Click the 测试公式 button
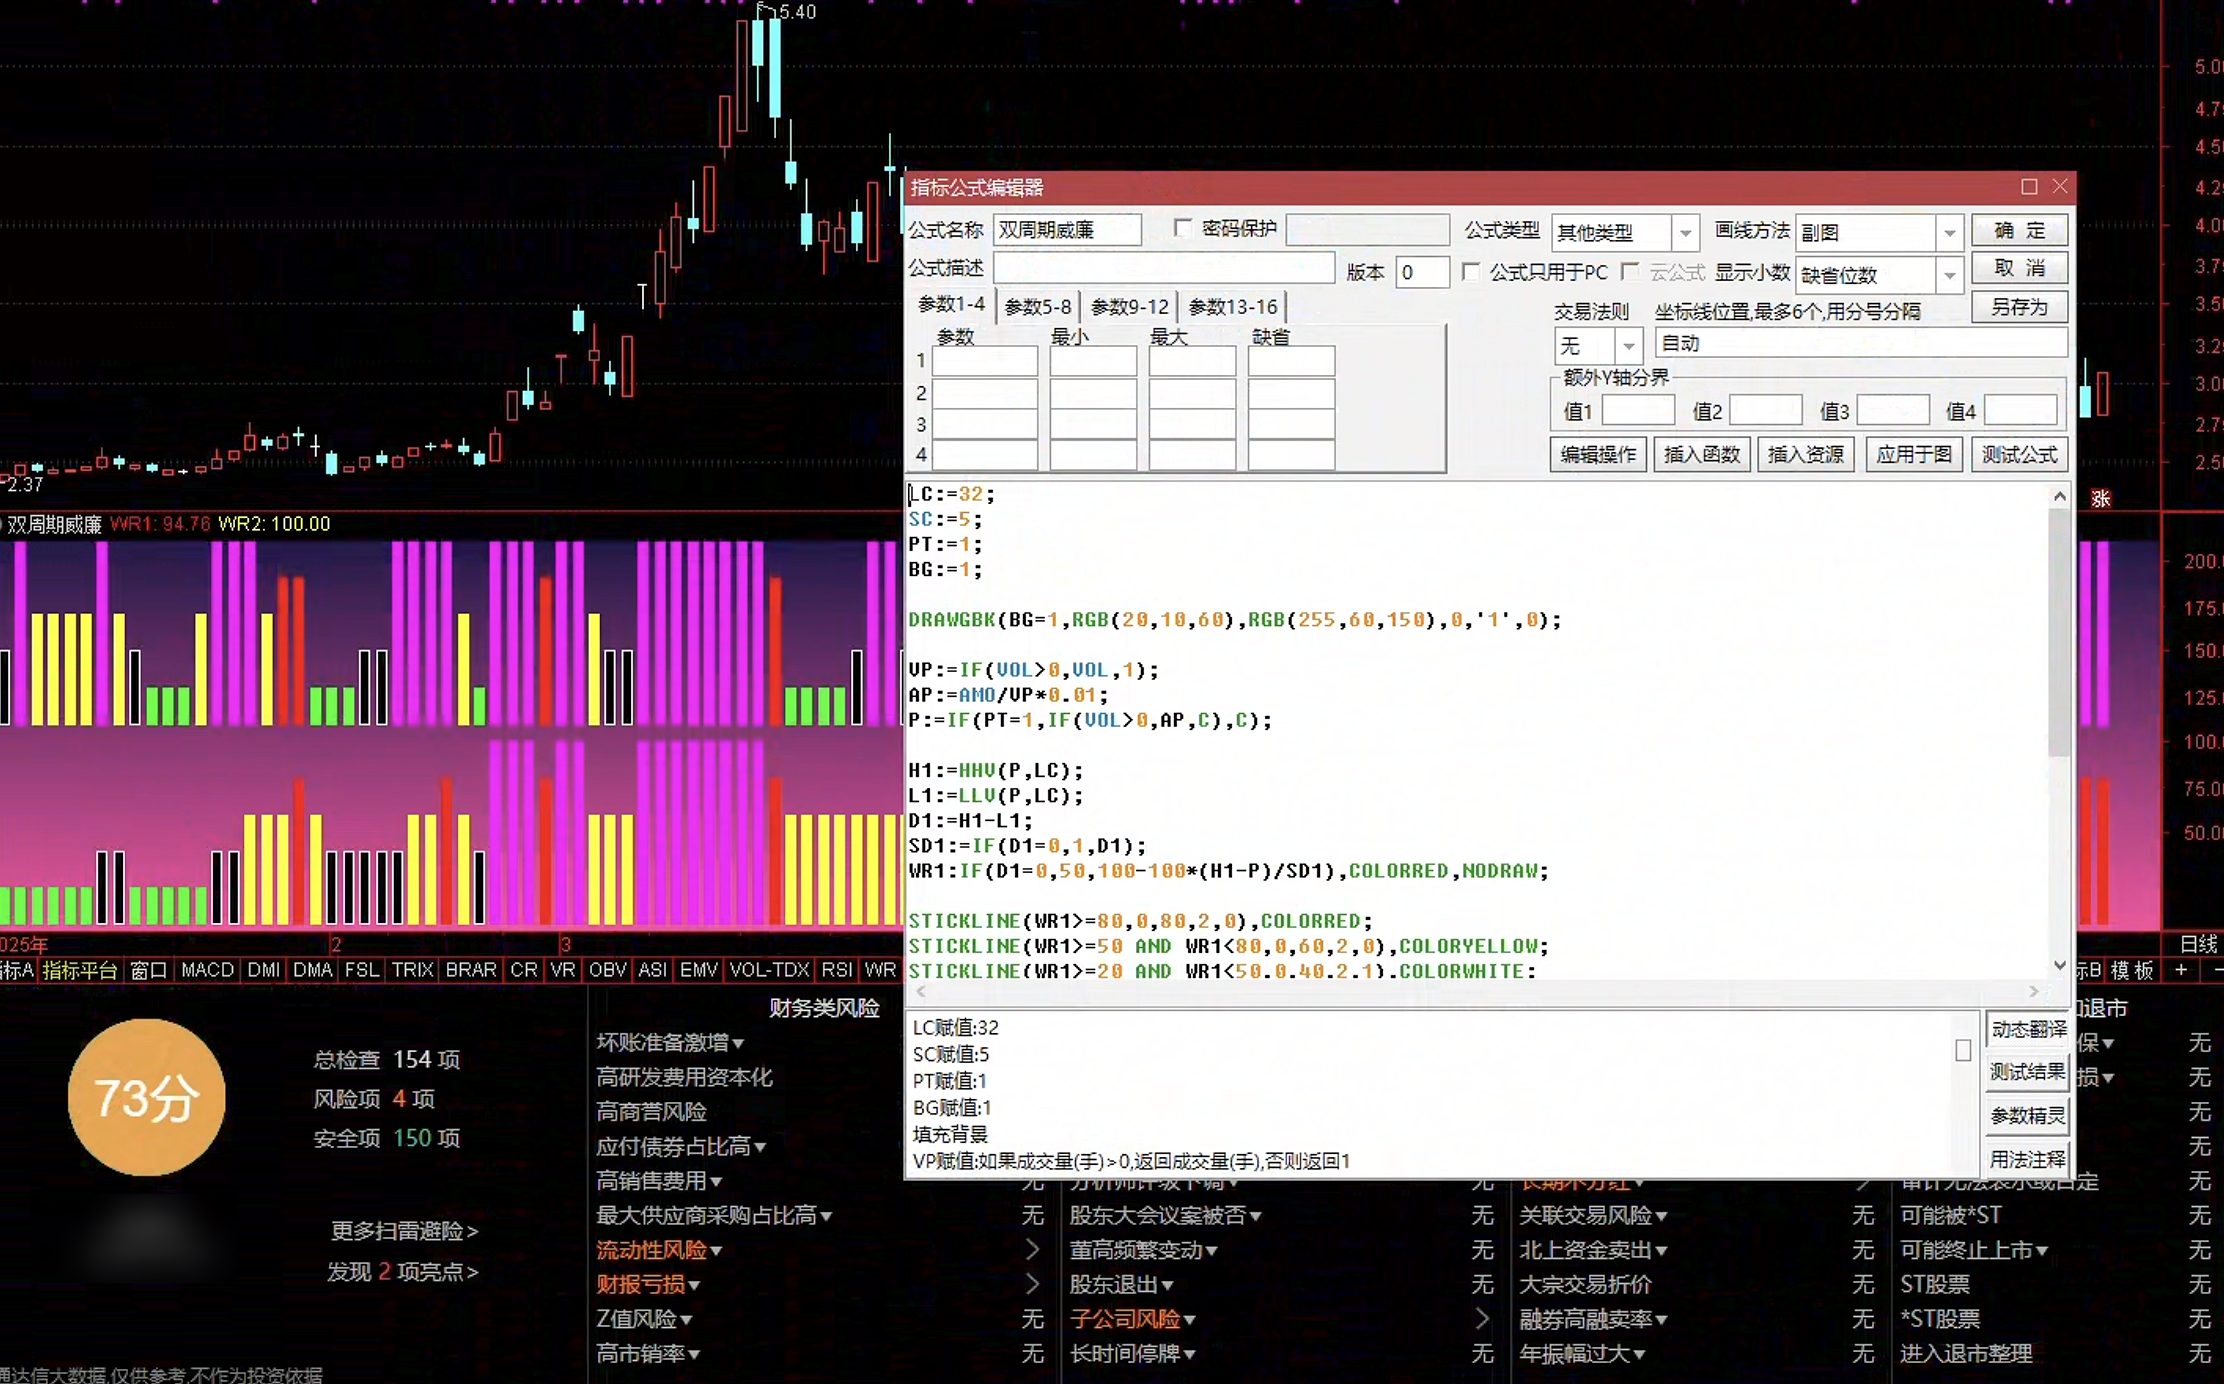The image size is (2224, 1384). (2019, 455)
